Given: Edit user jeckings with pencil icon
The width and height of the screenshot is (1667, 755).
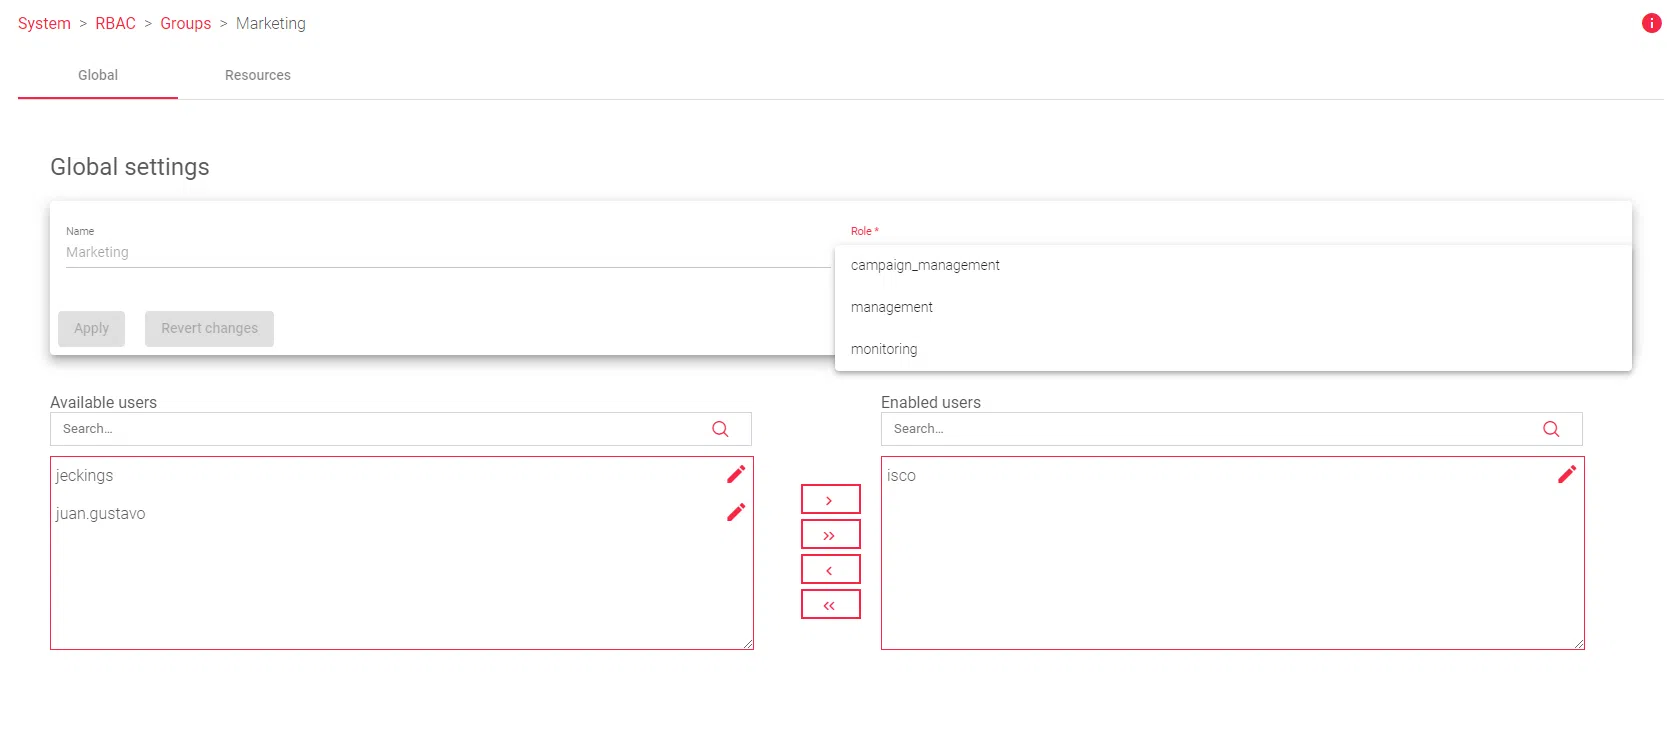Looking at the screenshot, I should click(x=736, y=474).
